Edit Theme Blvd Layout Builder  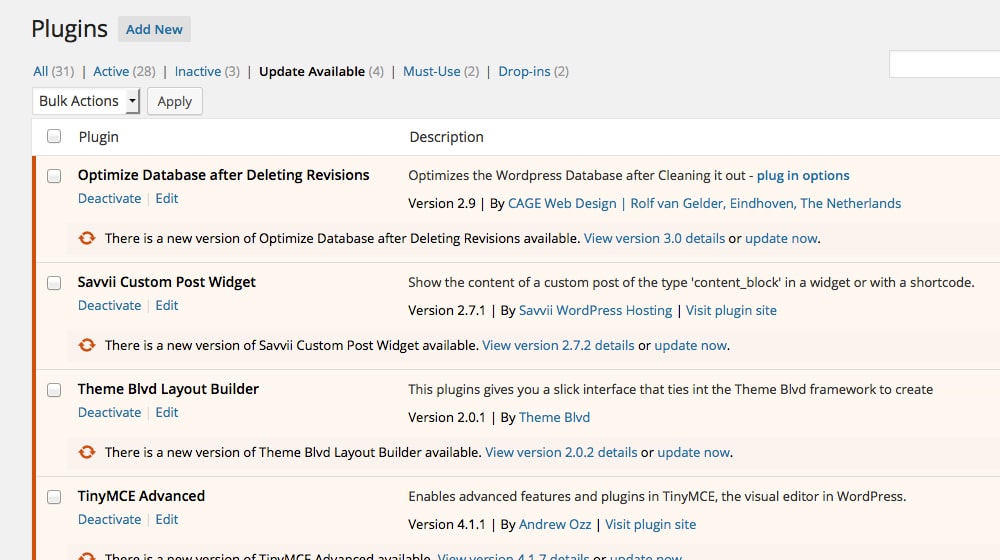click(167, 413)
